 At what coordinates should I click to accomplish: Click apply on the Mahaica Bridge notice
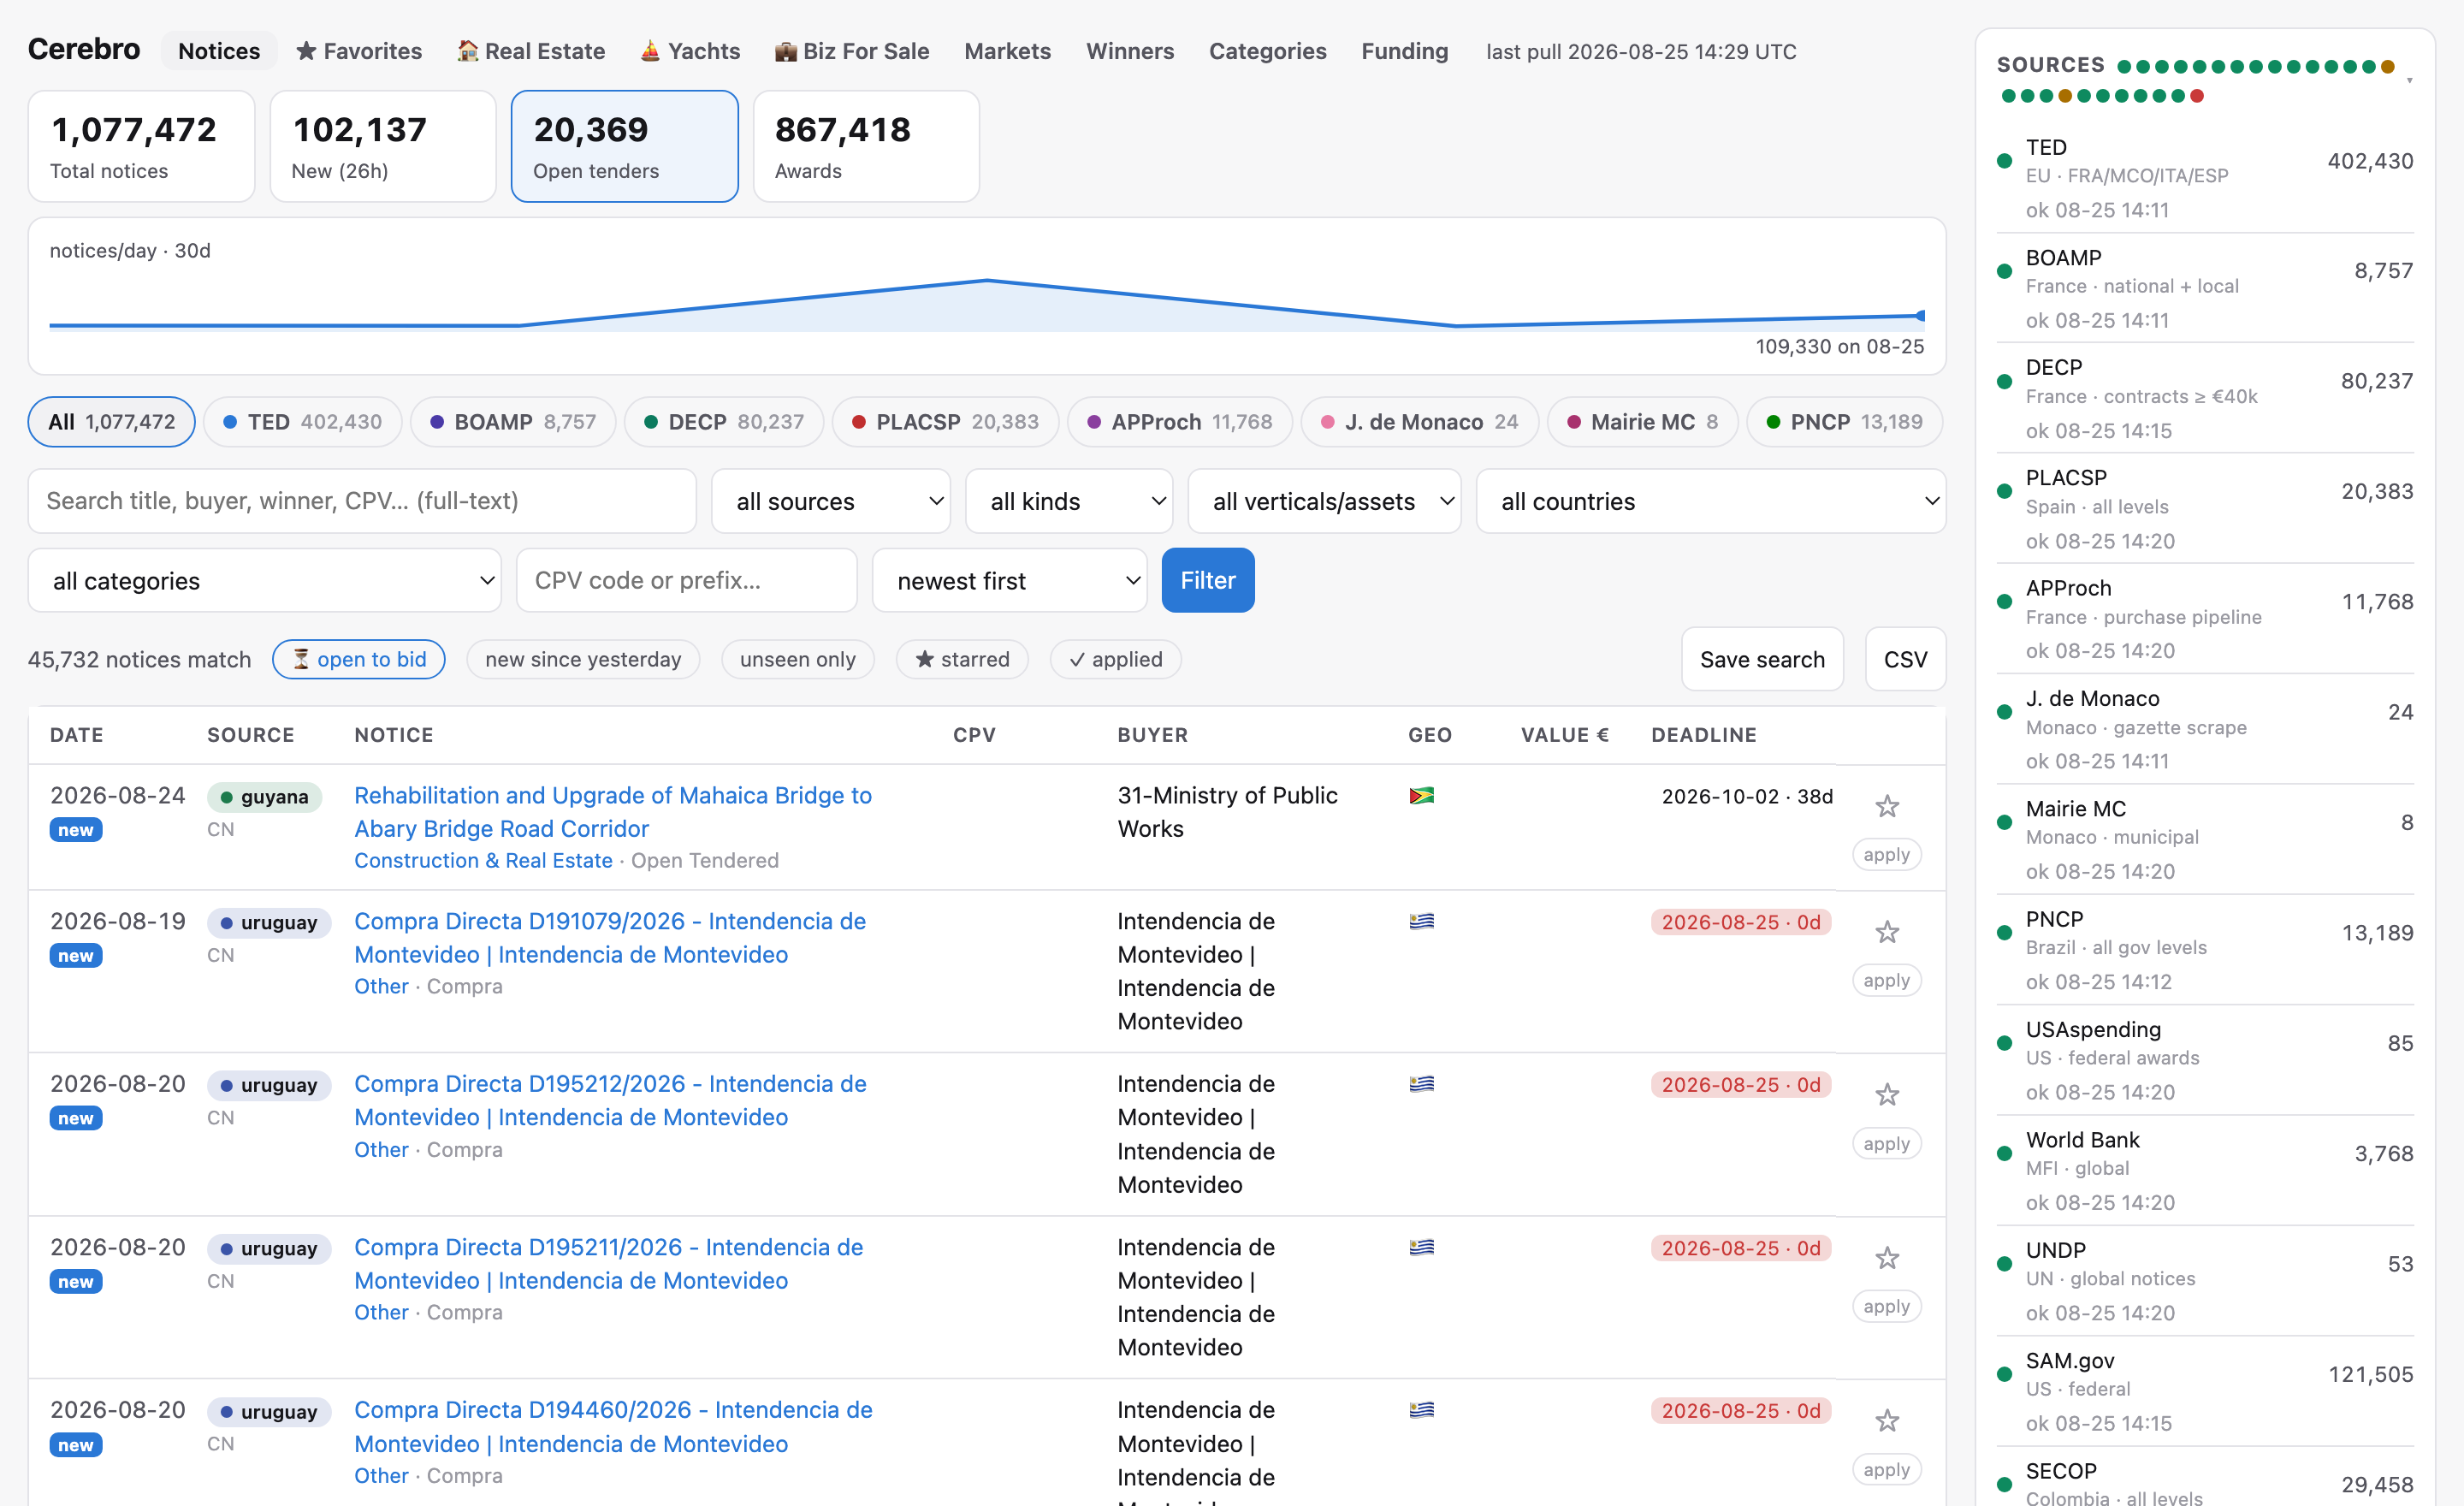(1886, 855)
